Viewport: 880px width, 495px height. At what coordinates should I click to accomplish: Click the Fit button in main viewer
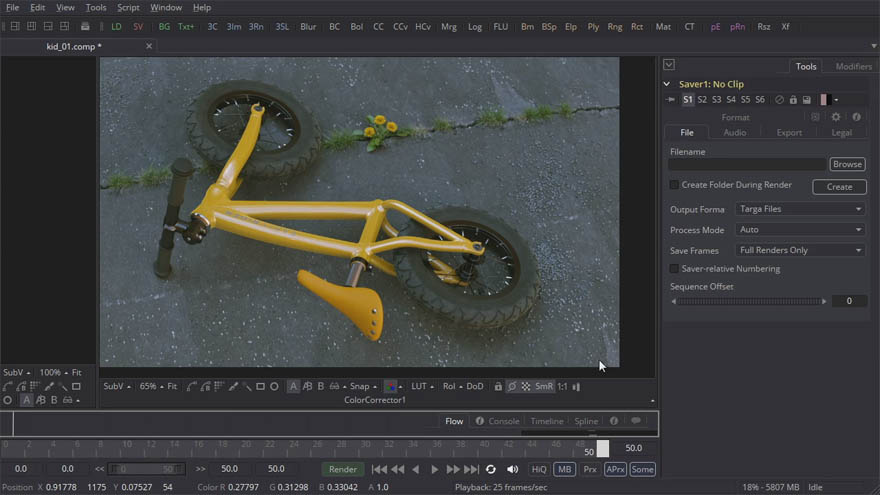tap(172, 386)
